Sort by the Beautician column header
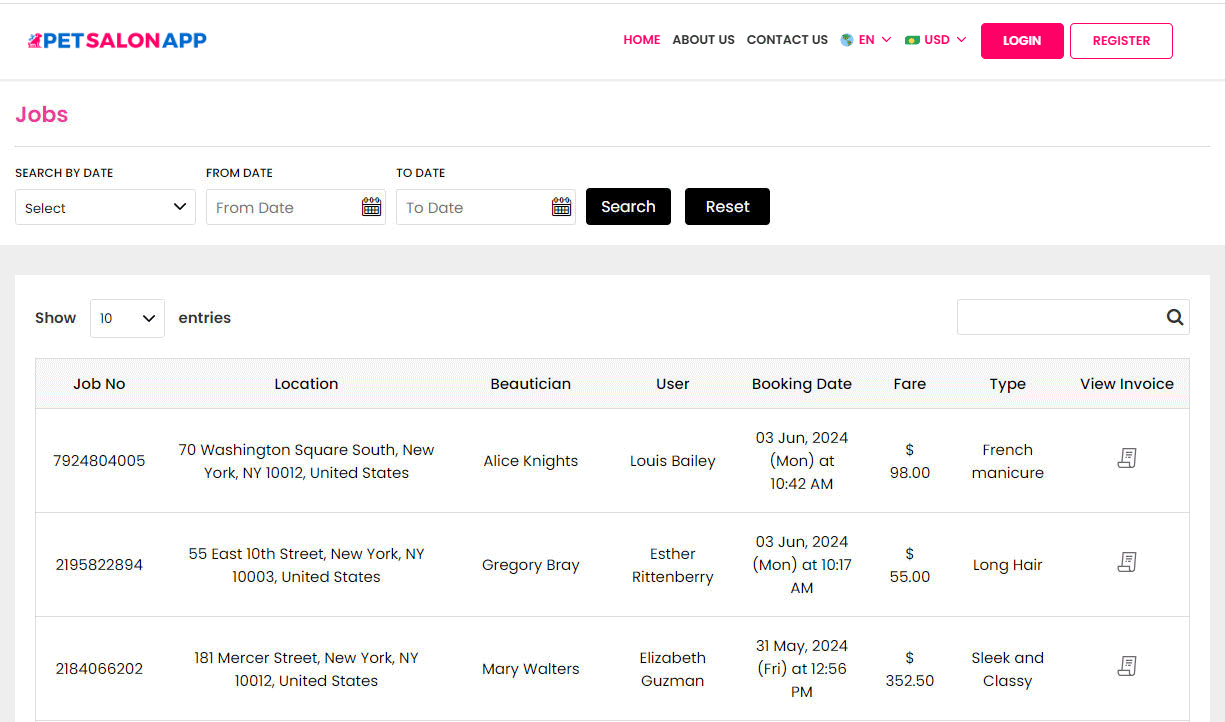This screenshot has width=1225, height=722. [x=530, y=384]
